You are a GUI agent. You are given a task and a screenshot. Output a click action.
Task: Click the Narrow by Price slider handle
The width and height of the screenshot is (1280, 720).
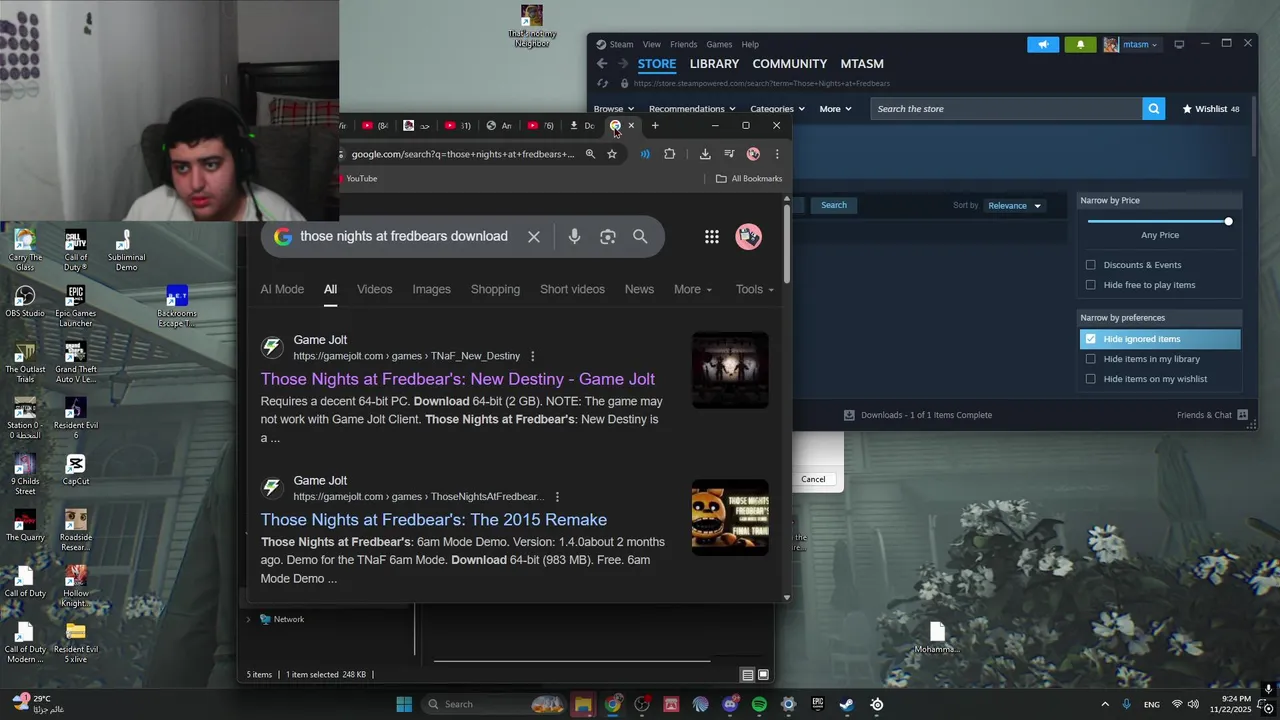pos(1228,221)
